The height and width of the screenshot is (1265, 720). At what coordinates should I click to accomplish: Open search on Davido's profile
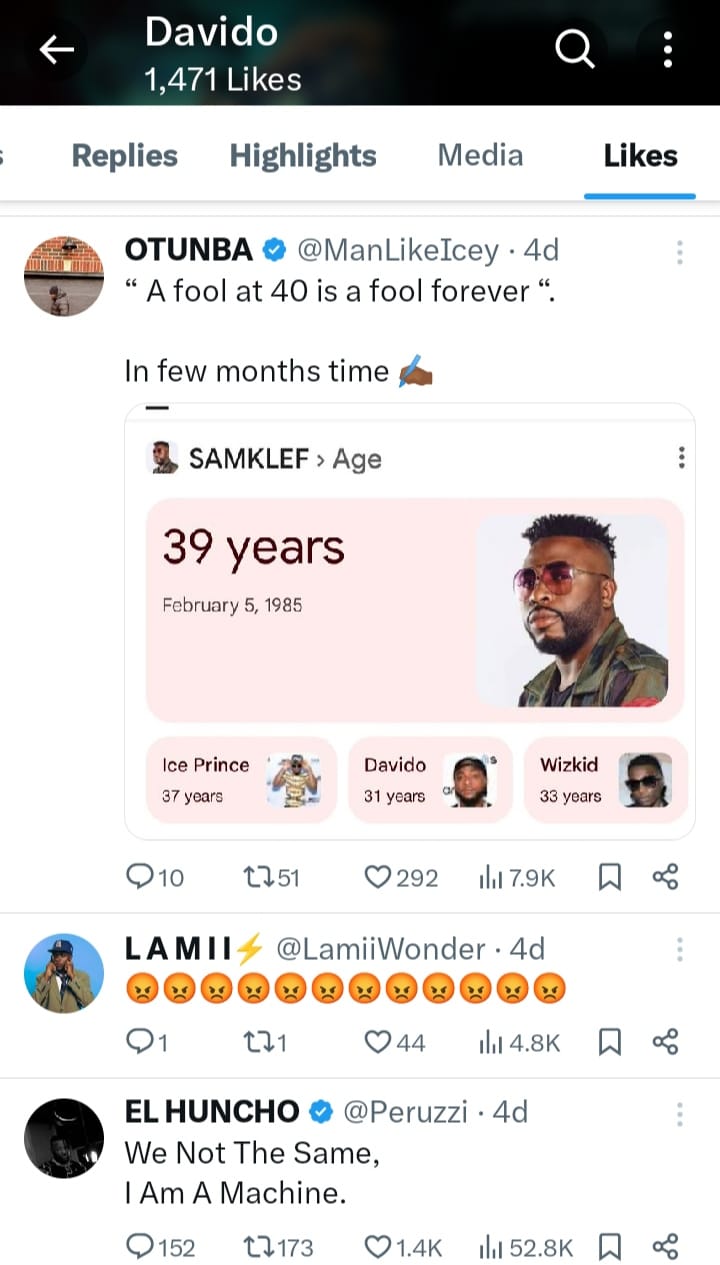(574, 49)
